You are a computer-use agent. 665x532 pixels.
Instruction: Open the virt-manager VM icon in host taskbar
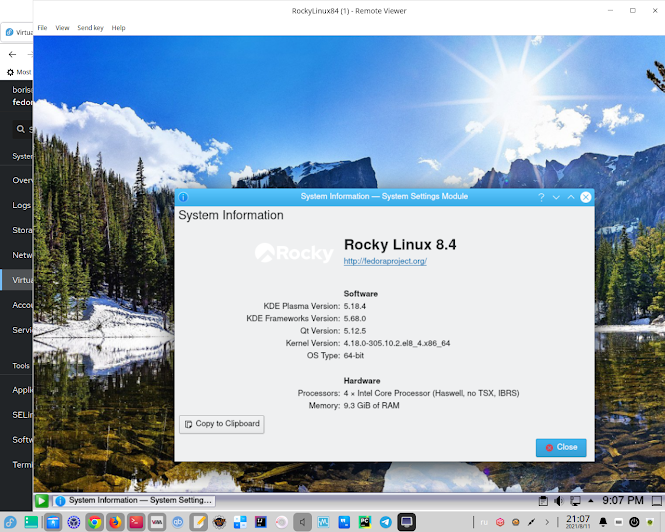[157, 522]
